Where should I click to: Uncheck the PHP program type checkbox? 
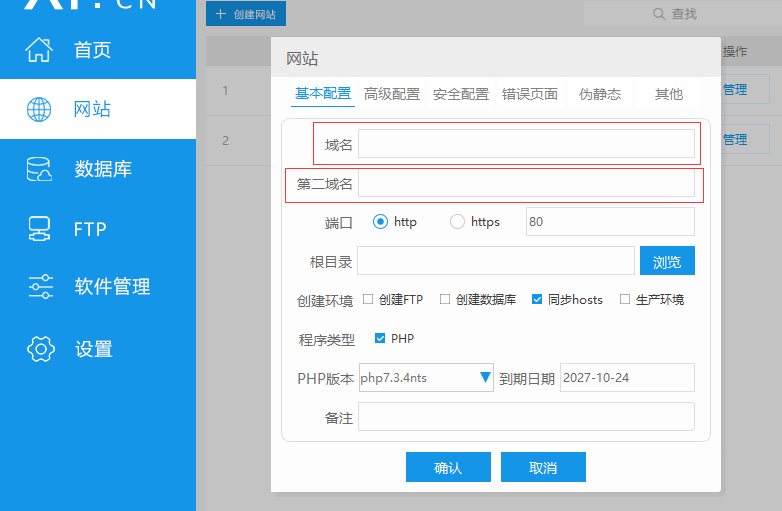380,339
